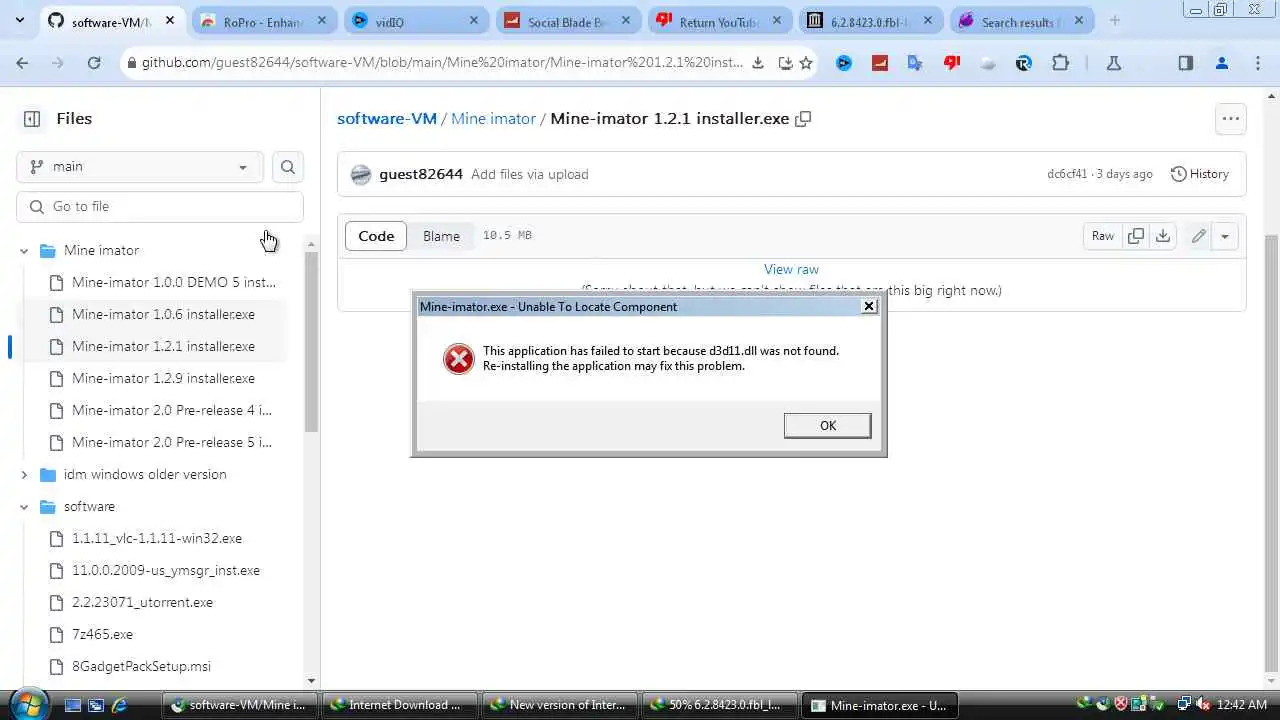Image resolution: width=1280 pixels, height=720 pixels.
Task: Open a new browser tab
Action: tap(1114, 21)
